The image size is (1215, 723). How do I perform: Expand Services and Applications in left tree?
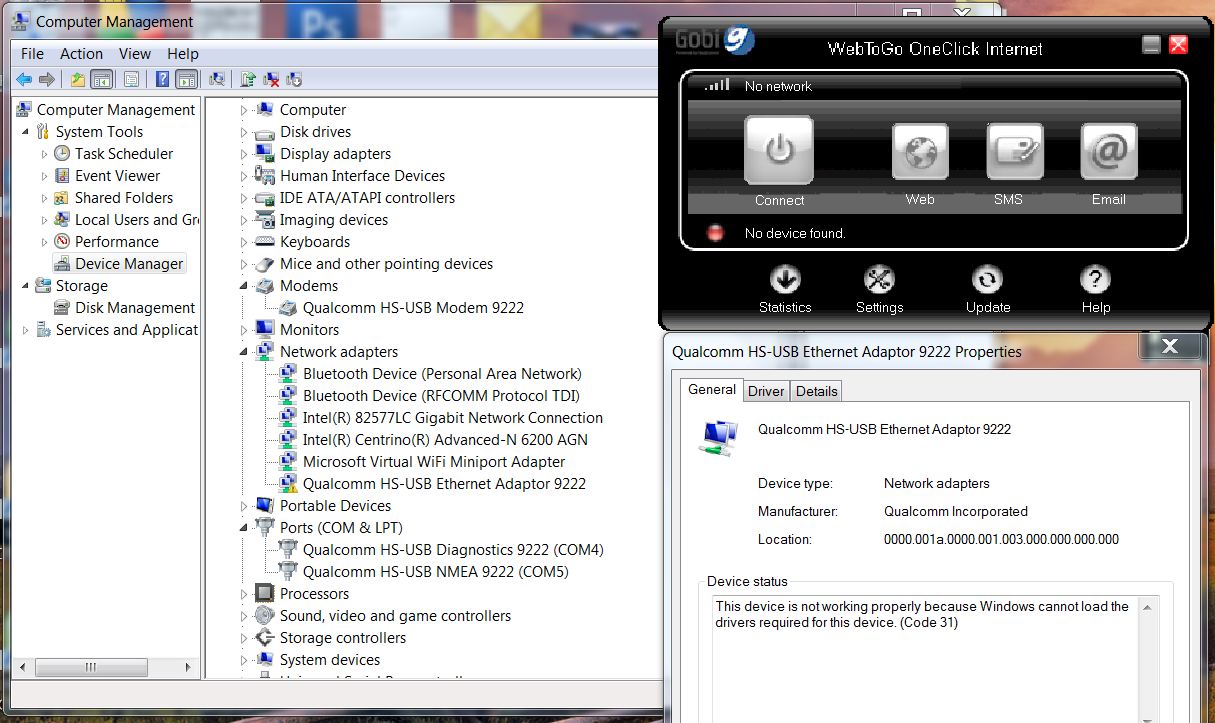(25, 330)
